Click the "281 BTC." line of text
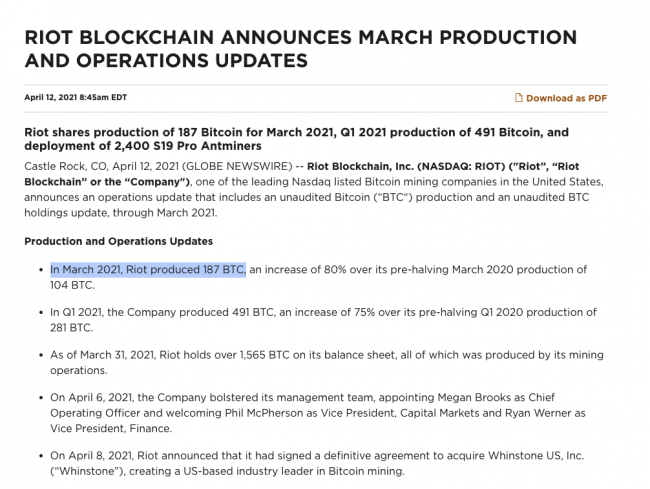 pyautogui.click(x=72, y=328)
